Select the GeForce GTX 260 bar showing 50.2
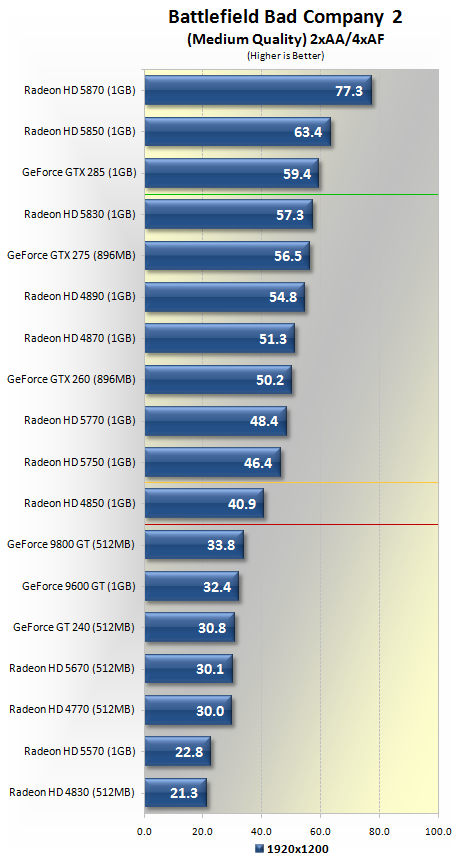Image resolution: width=457 pixels, height=863 pixels. click(219, 379)
